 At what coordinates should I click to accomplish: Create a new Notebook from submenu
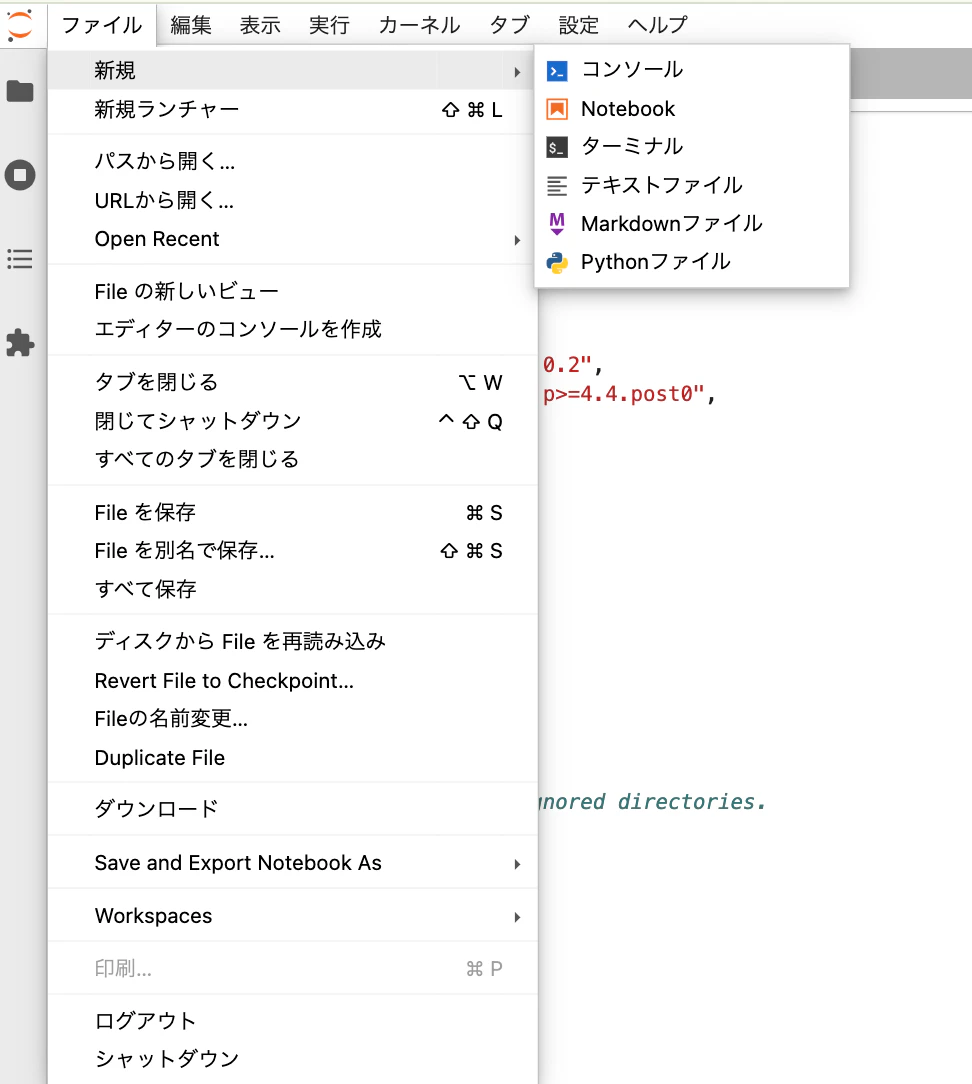click(x=691, y=109)
